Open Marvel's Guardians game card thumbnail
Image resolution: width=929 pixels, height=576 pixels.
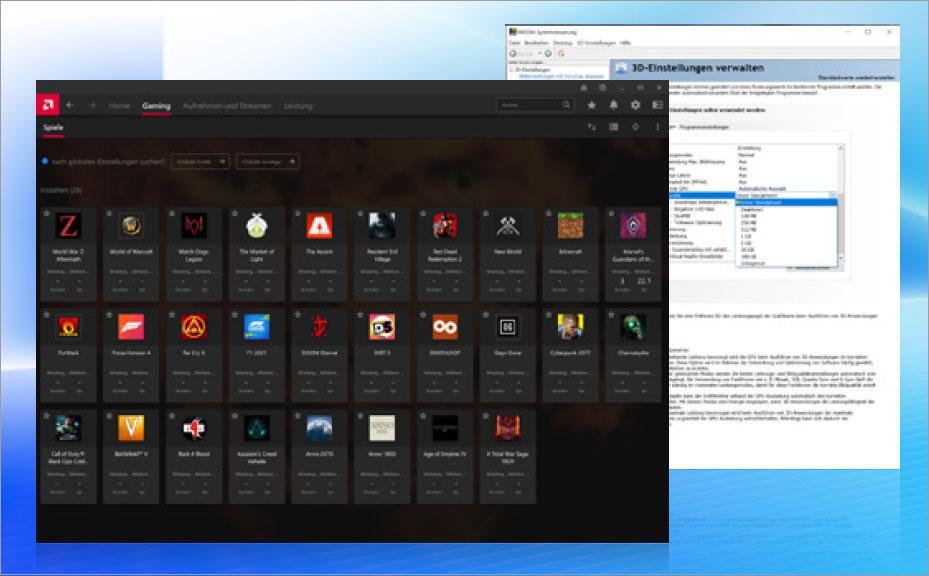tap(633, 226)
